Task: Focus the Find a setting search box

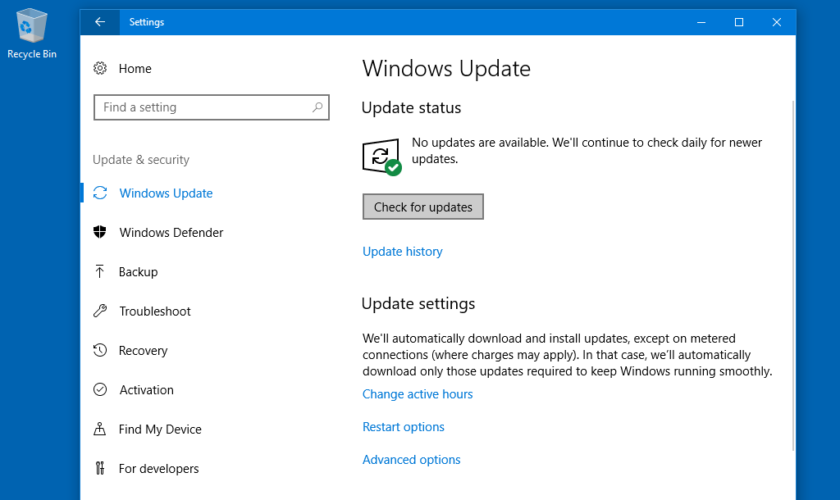Action: (x=200, y=107)
